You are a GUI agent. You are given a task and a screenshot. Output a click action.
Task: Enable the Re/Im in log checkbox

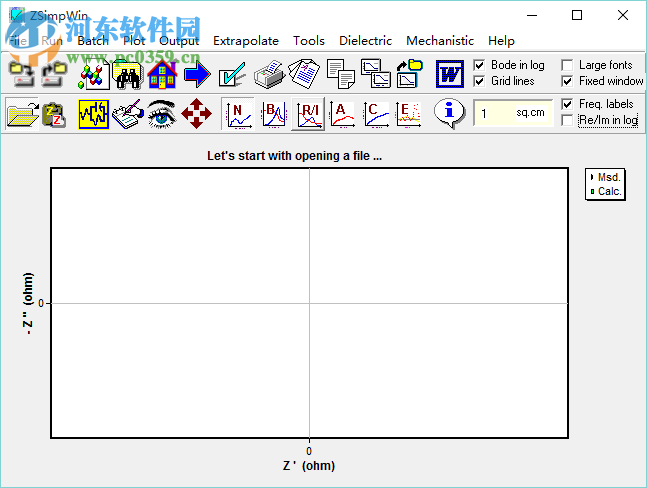tap(567, 120)
